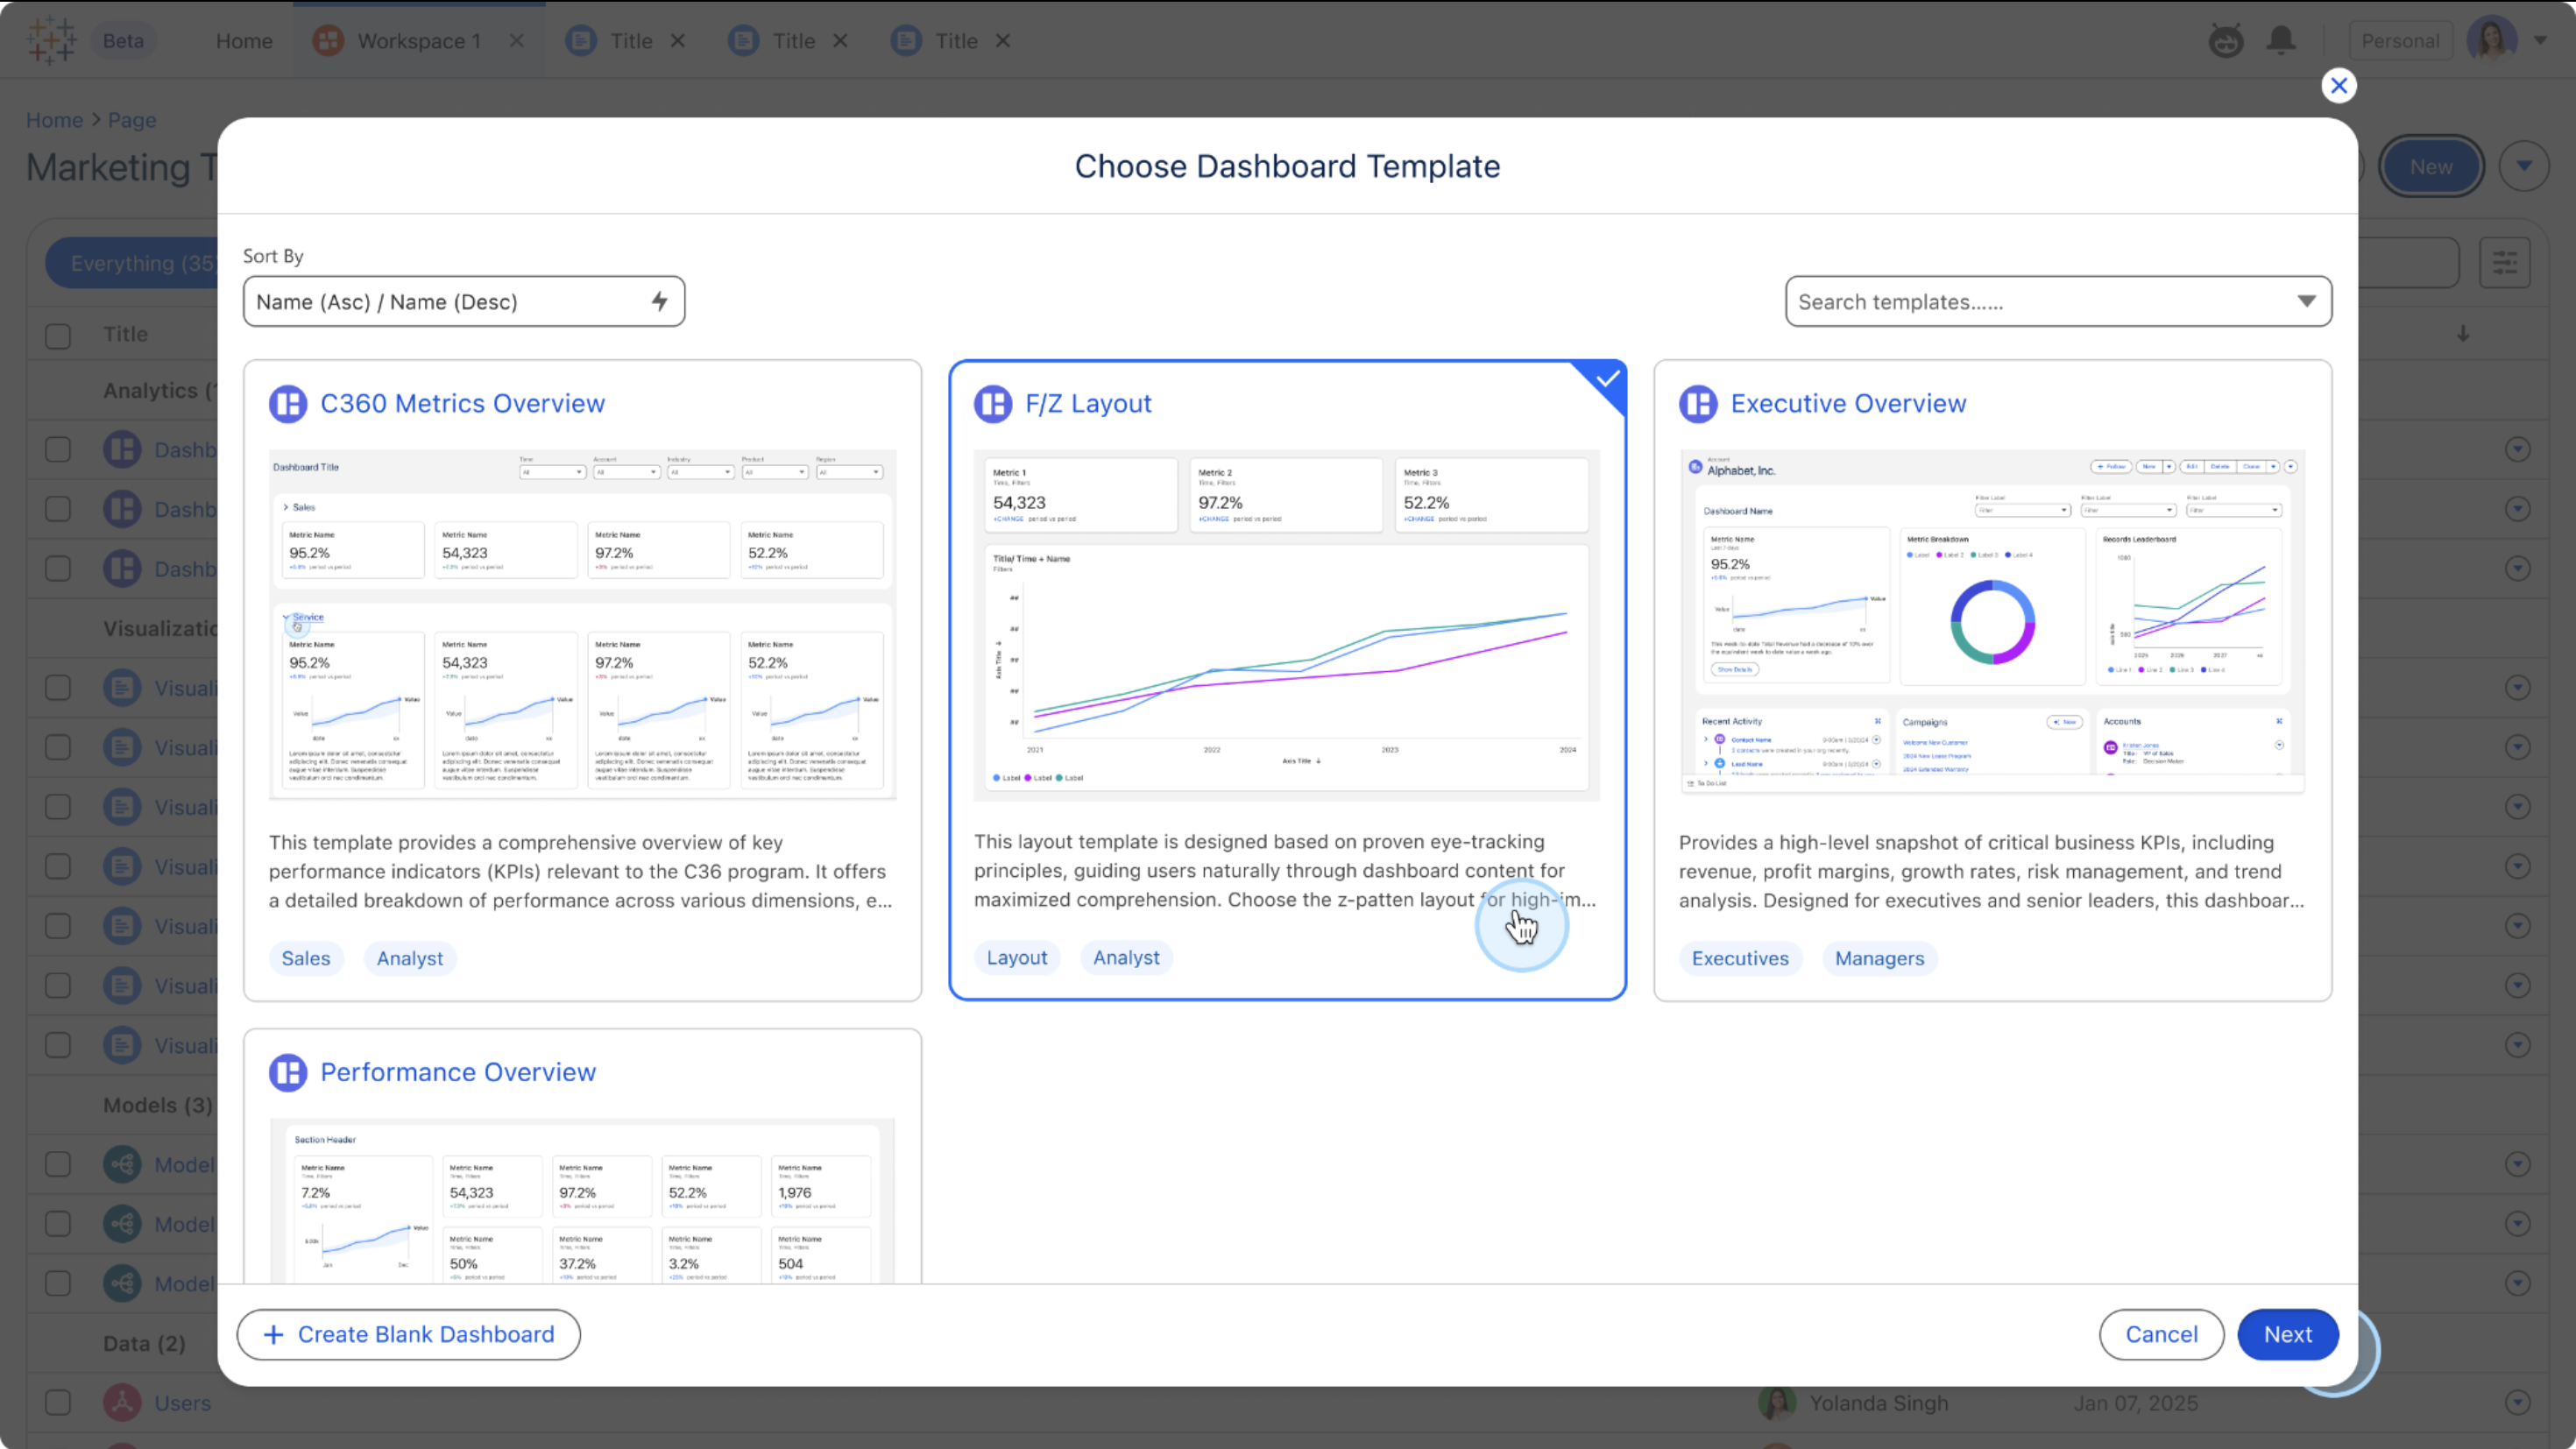Deselect the F/Z Layout checkmark corner
The width and height of the screenshot is (2576, 1449).
coord(1606,380)
